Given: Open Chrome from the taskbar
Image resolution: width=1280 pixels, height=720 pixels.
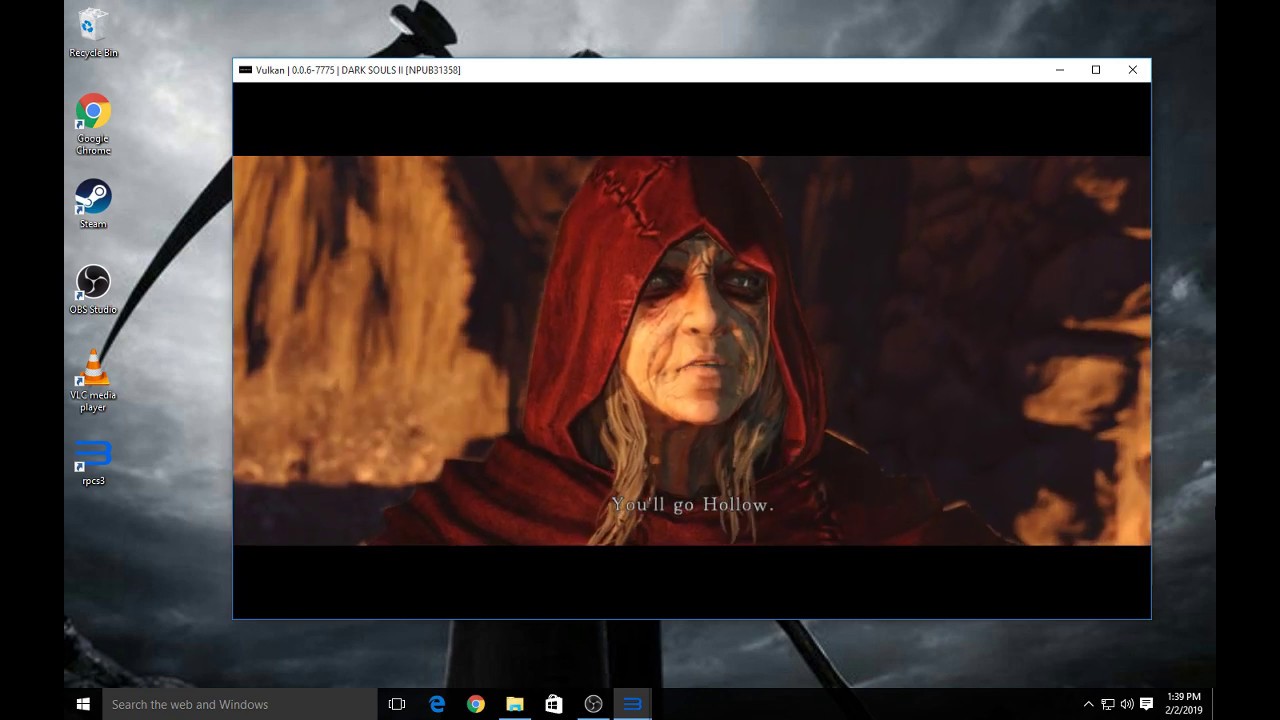Looking at the screenshot, I should [476, 704].
